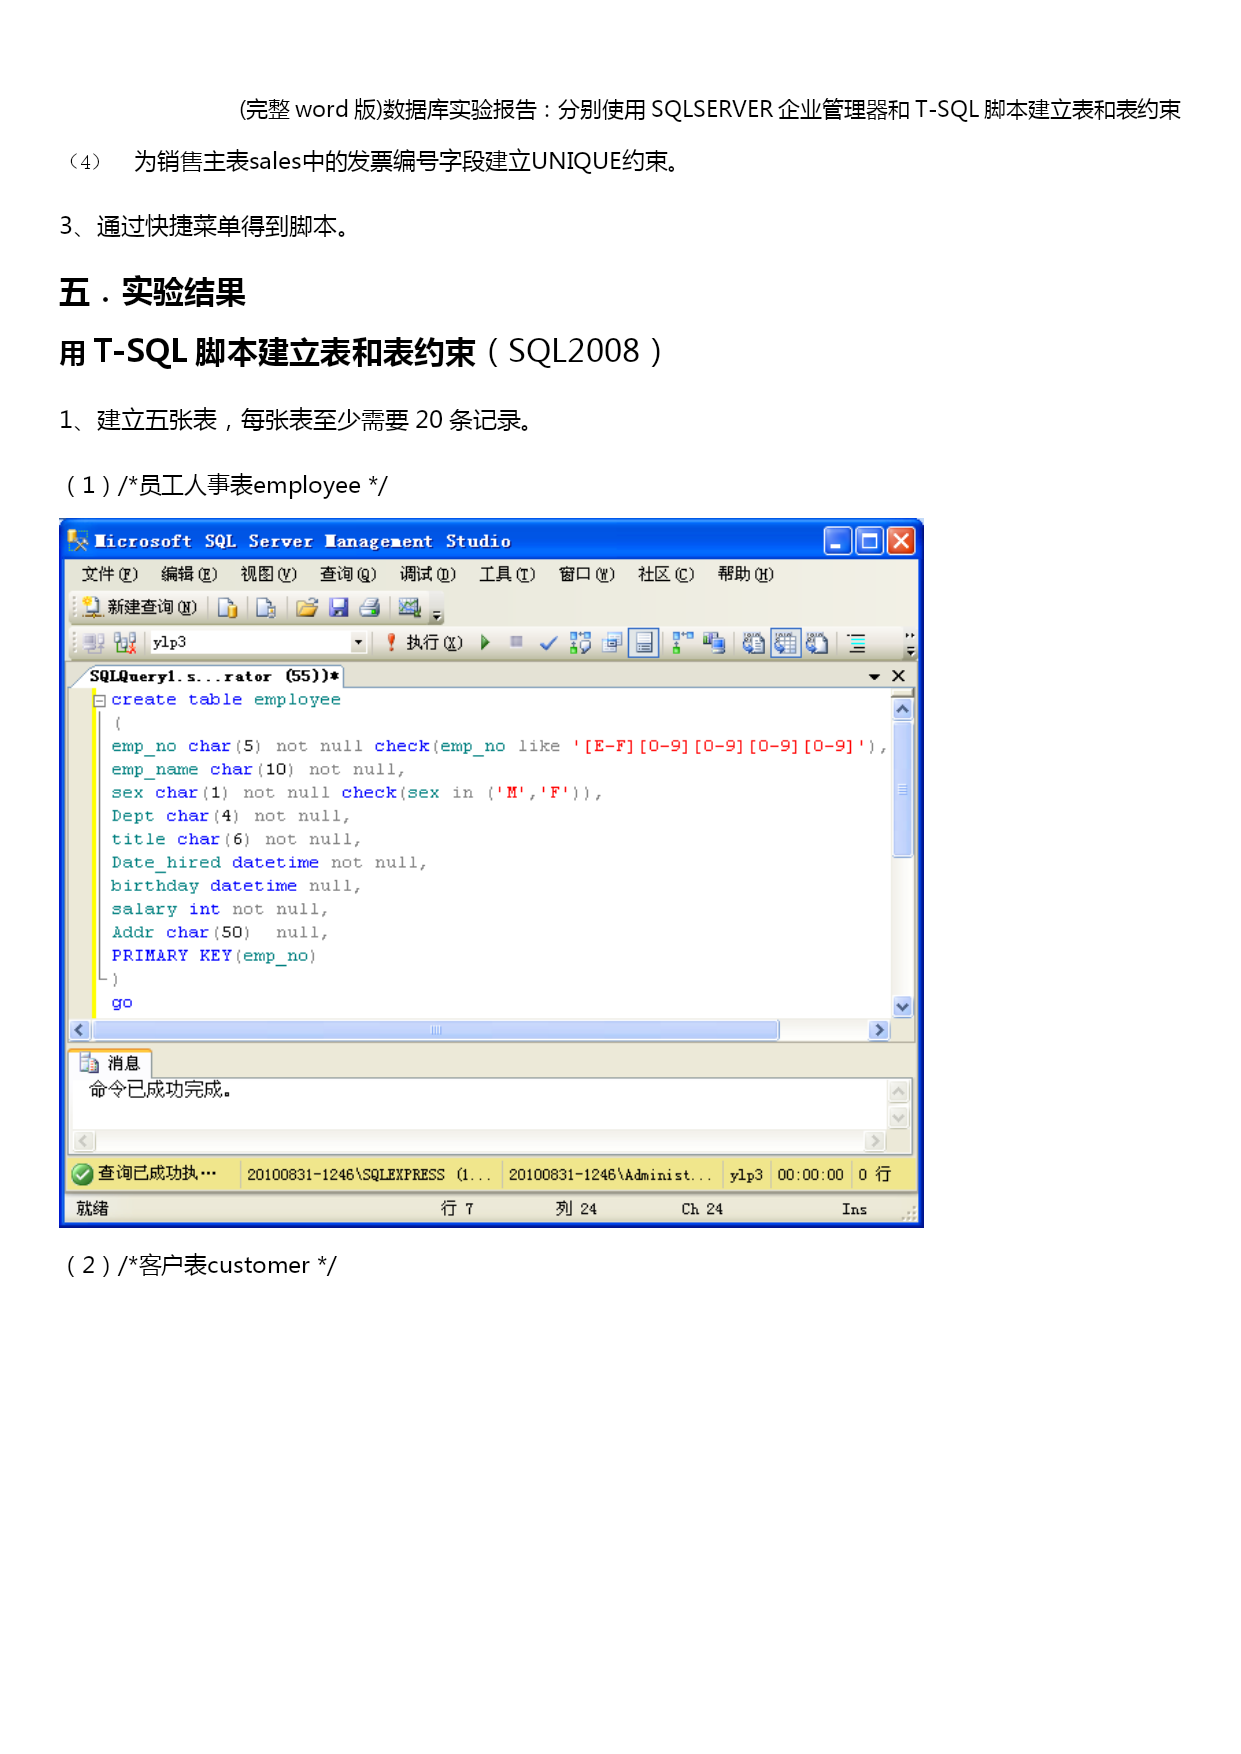Open the 查询(Q) menu
The height and width of the screenshot is (1754, 1241).
point(348,574)
